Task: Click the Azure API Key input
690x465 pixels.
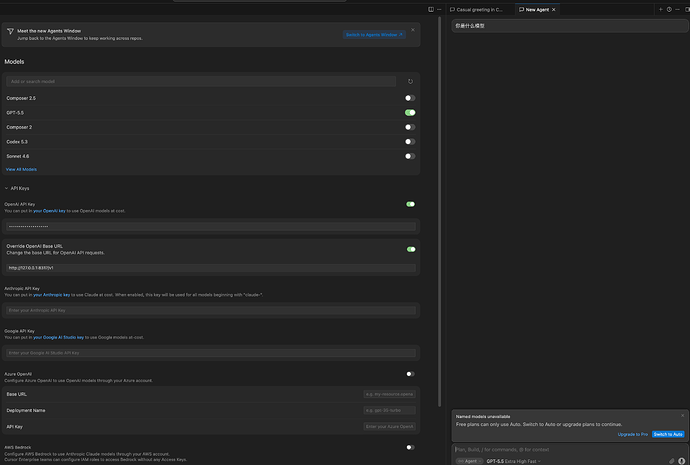Action: (389, 426)
